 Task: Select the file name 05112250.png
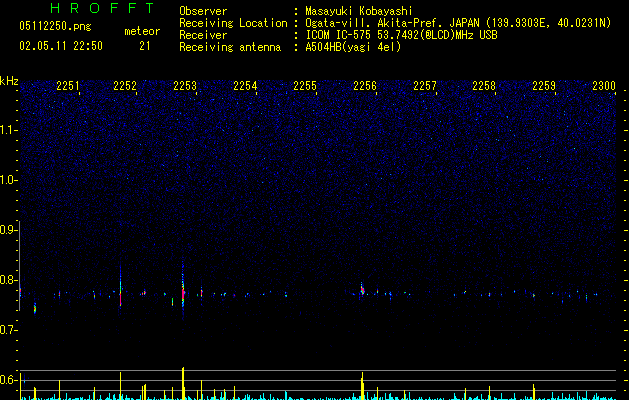55,27
